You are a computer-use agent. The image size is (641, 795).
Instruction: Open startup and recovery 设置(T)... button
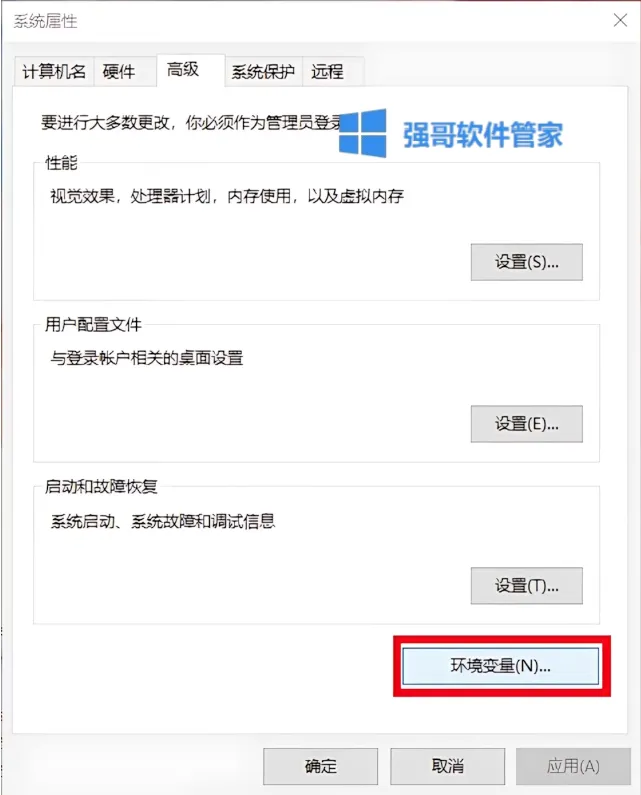coord(526,586)
